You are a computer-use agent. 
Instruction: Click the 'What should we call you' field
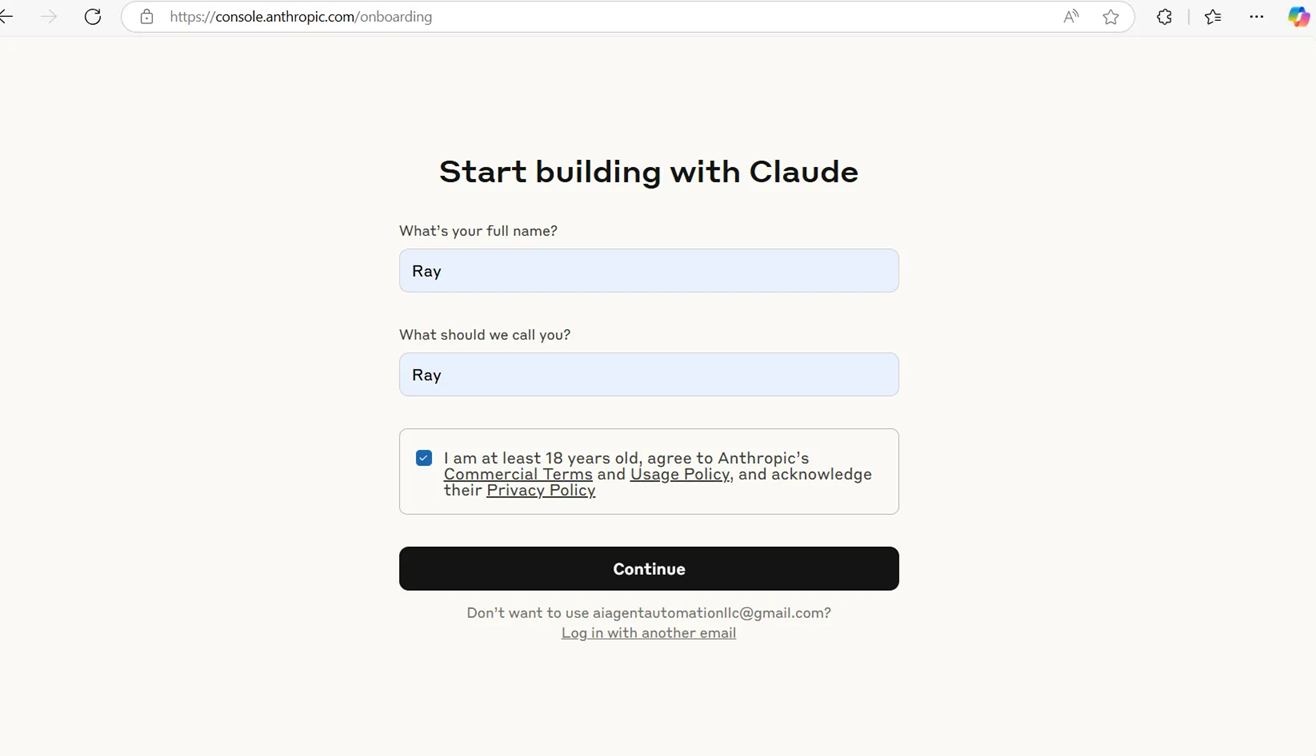click(x=649, y=375)
